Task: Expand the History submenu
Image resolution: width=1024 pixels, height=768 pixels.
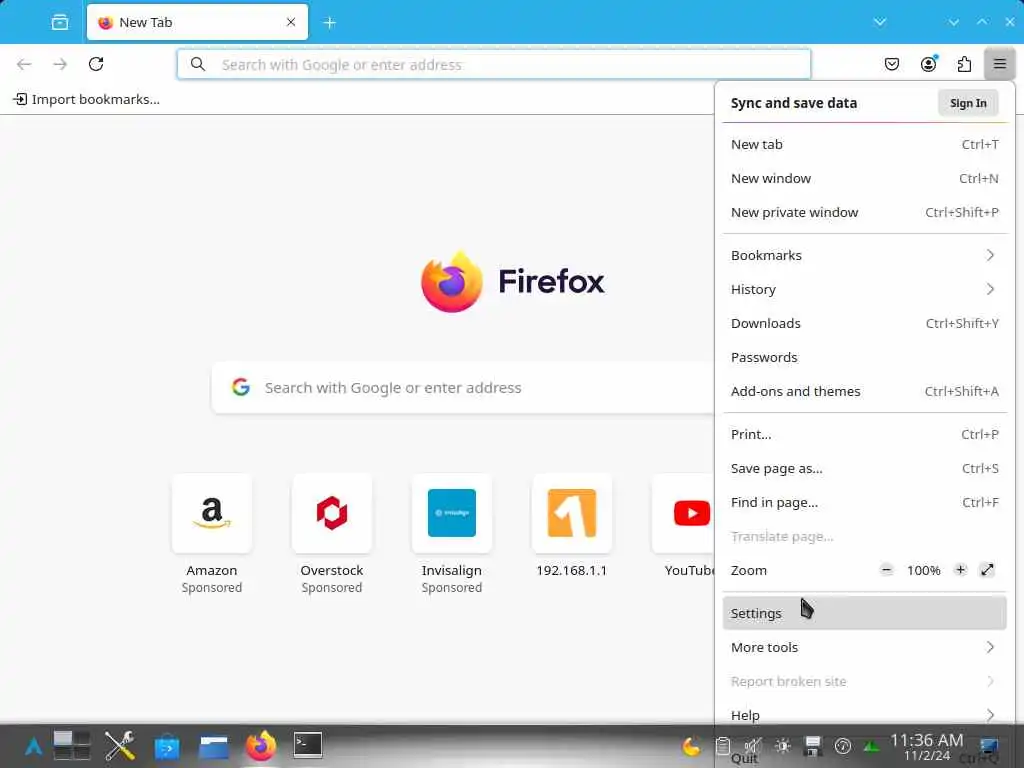Action: point(865,289)
